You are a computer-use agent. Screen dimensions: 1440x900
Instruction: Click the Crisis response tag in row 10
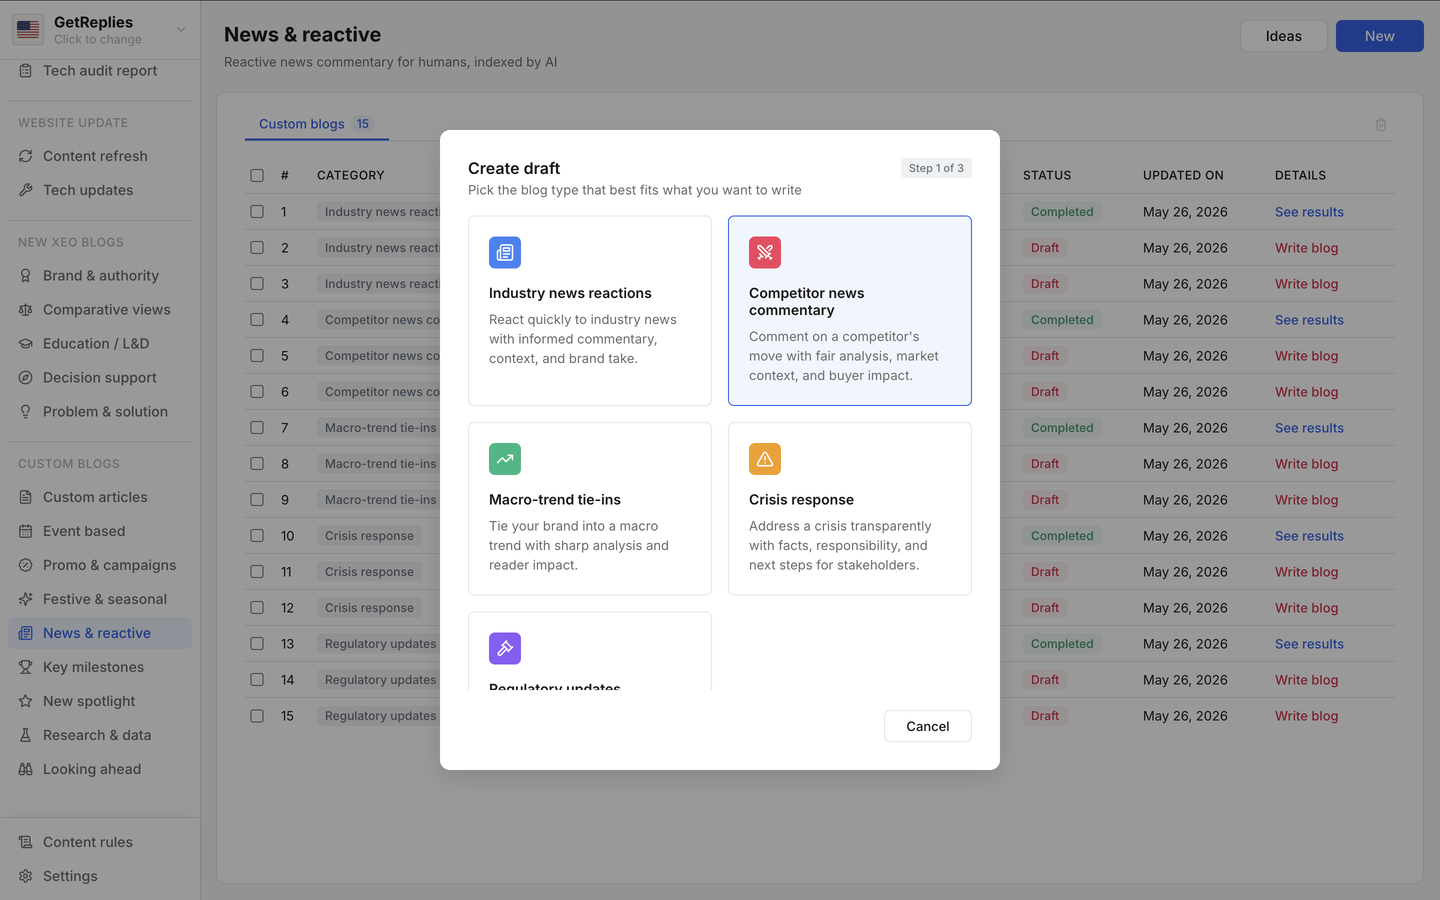[369, 536]
